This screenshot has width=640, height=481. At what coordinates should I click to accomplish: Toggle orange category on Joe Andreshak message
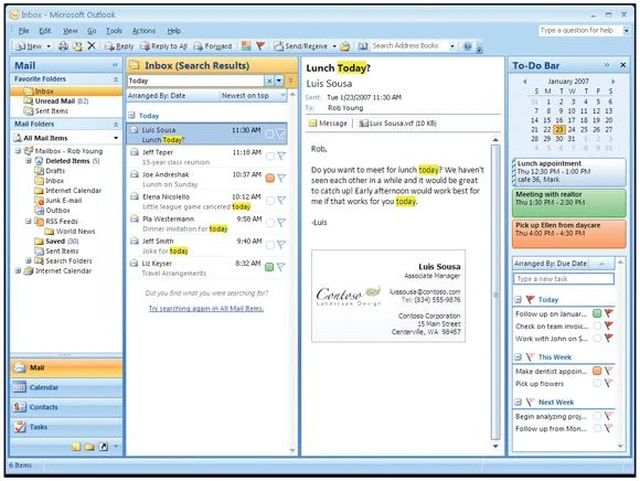pyautogui.click(x=270, y=178)
